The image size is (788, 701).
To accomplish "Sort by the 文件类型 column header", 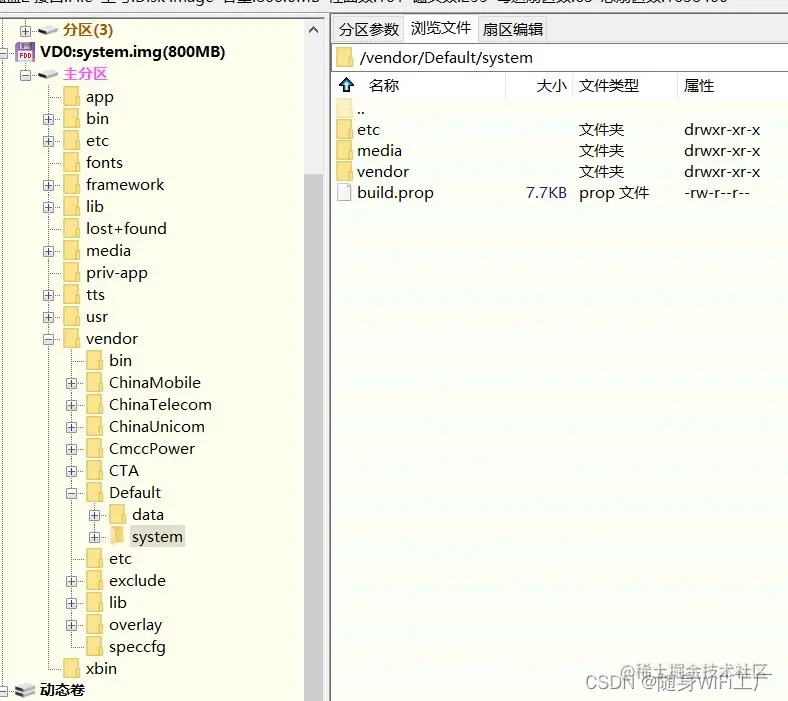I will click(608, 85).
